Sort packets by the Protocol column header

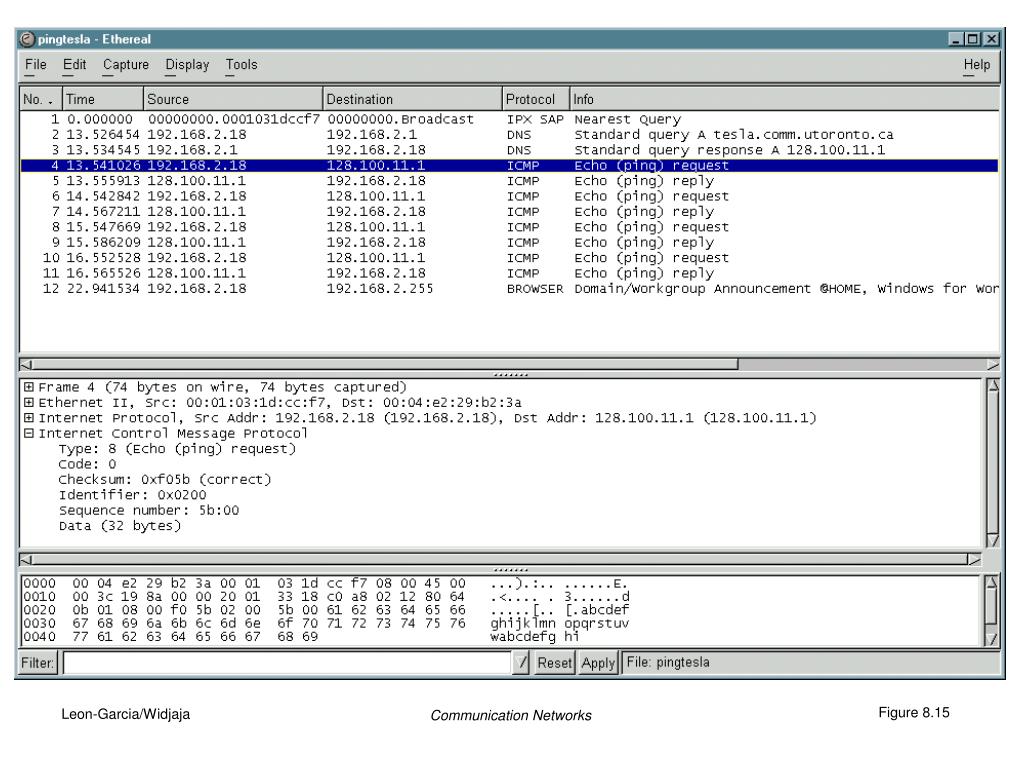tap(536, 99)
